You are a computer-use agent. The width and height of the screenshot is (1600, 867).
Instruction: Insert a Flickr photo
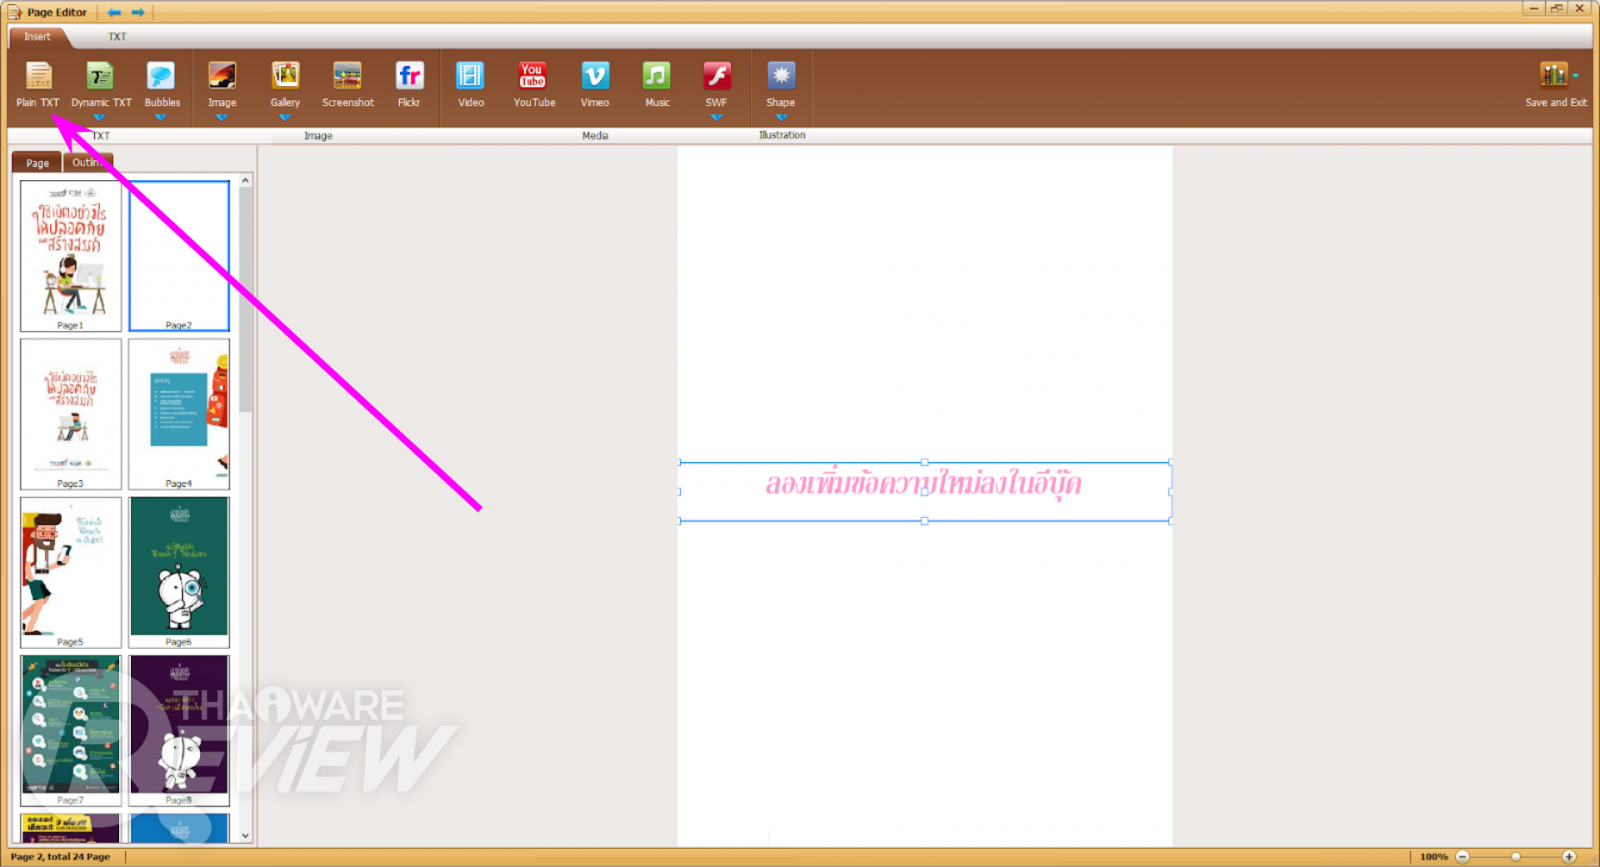409,84
